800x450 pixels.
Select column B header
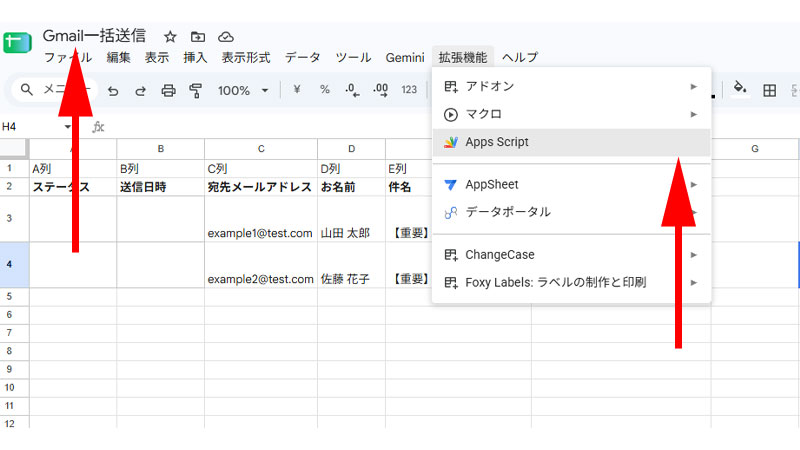click(161, 149)
